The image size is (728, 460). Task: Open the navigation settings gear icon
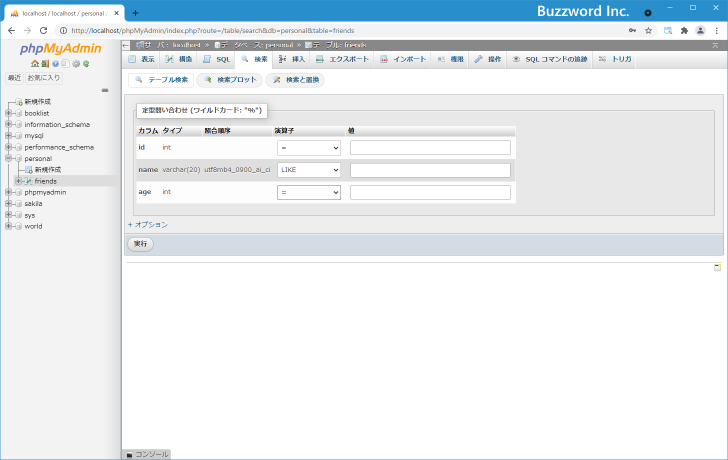point(76,64)
